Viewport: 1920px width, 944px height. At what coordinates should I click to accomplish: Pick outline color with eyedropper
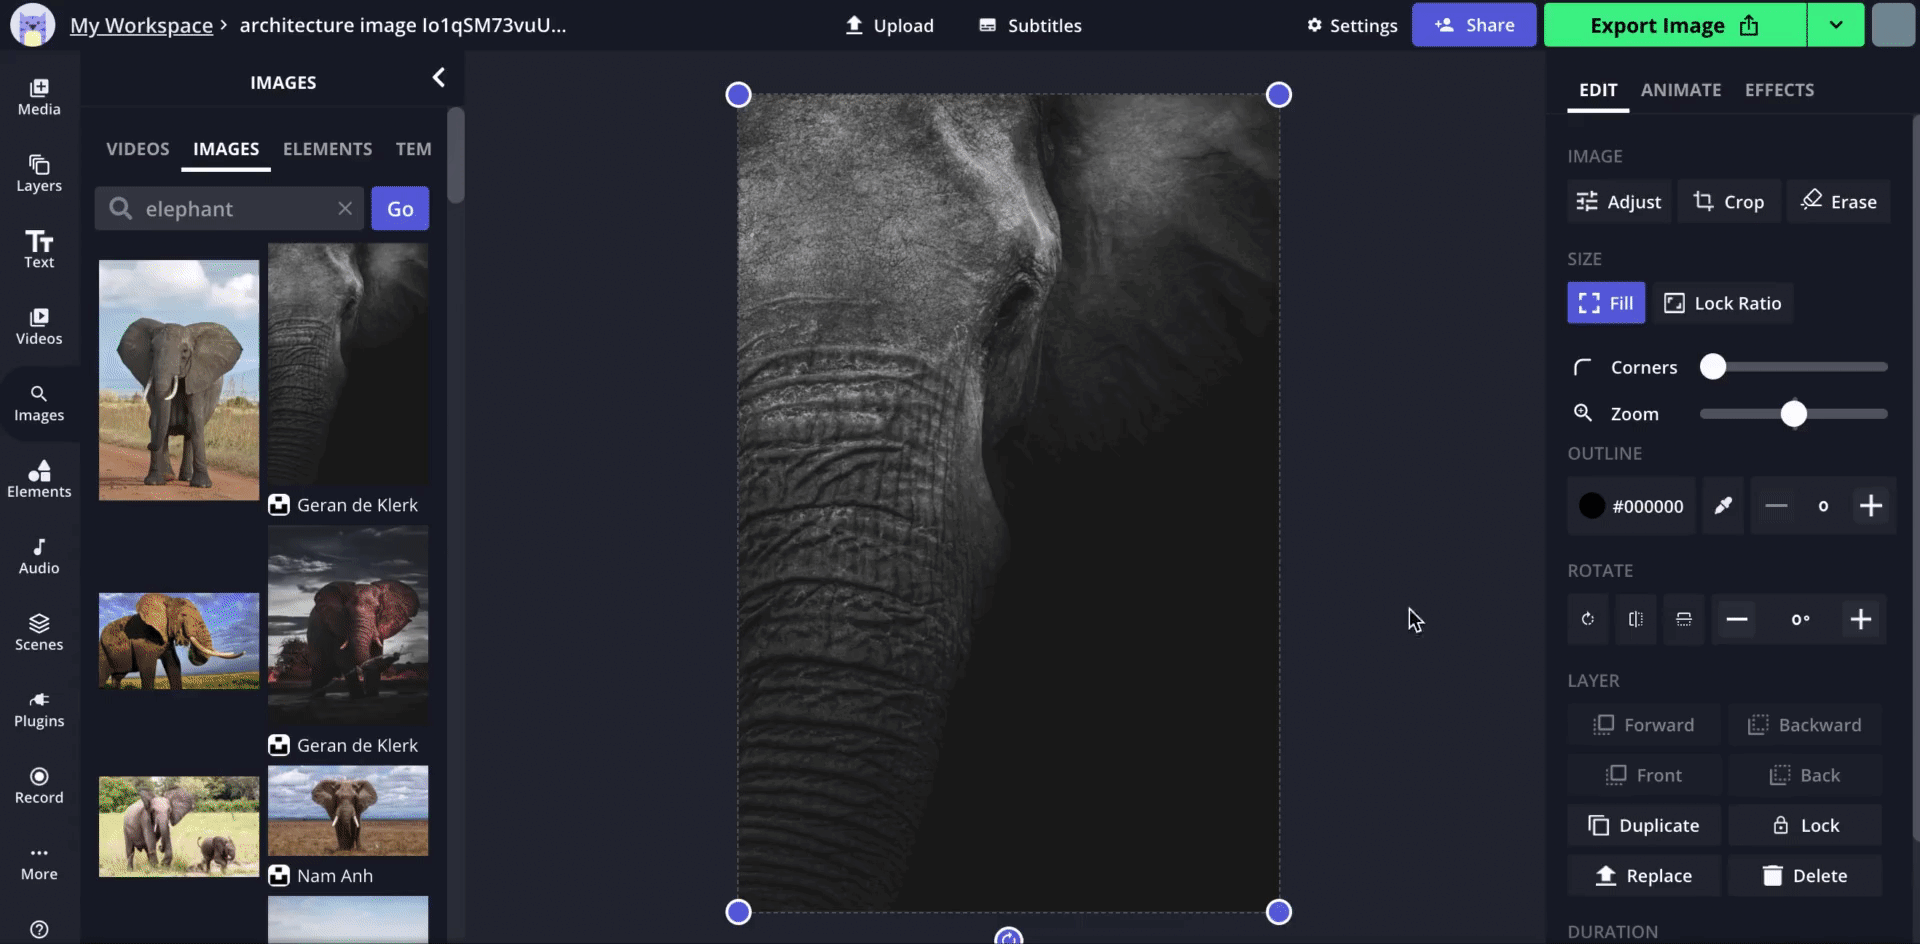pos(1723,506)
